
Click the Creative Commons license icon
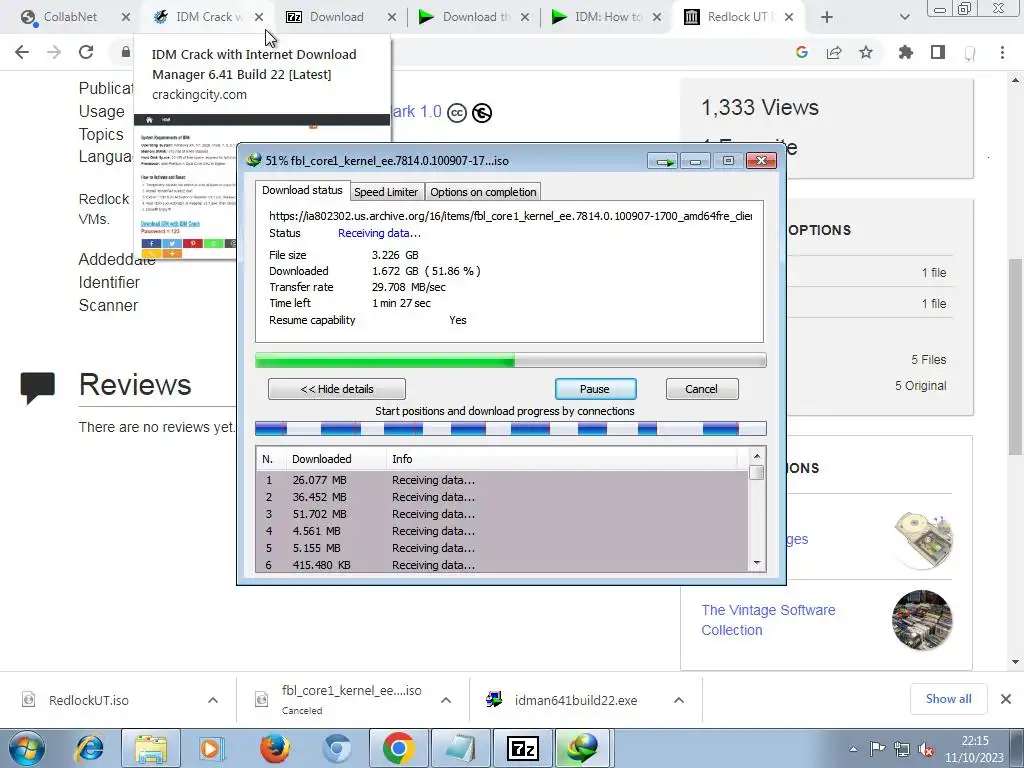457,113
